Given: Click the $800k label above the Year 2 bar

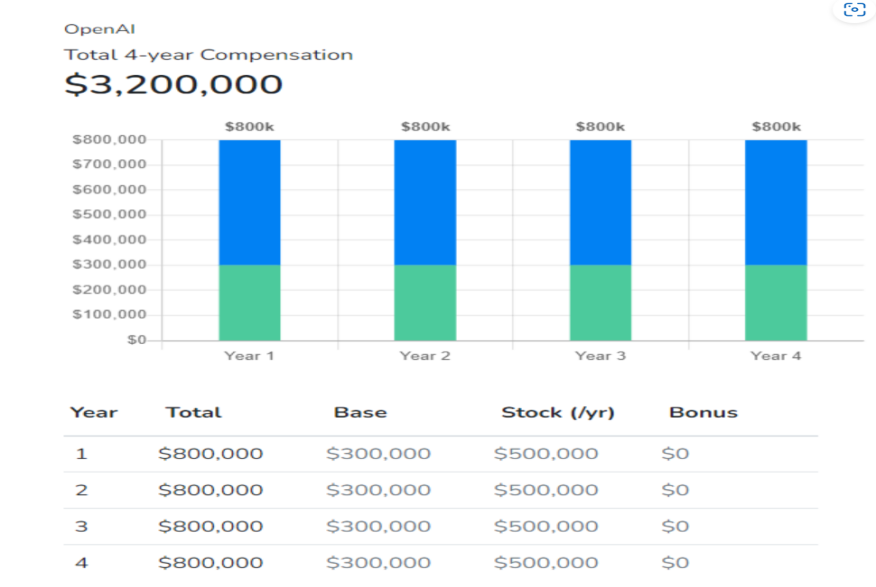Looking at the screenshot, I should (x=425, y=127).
